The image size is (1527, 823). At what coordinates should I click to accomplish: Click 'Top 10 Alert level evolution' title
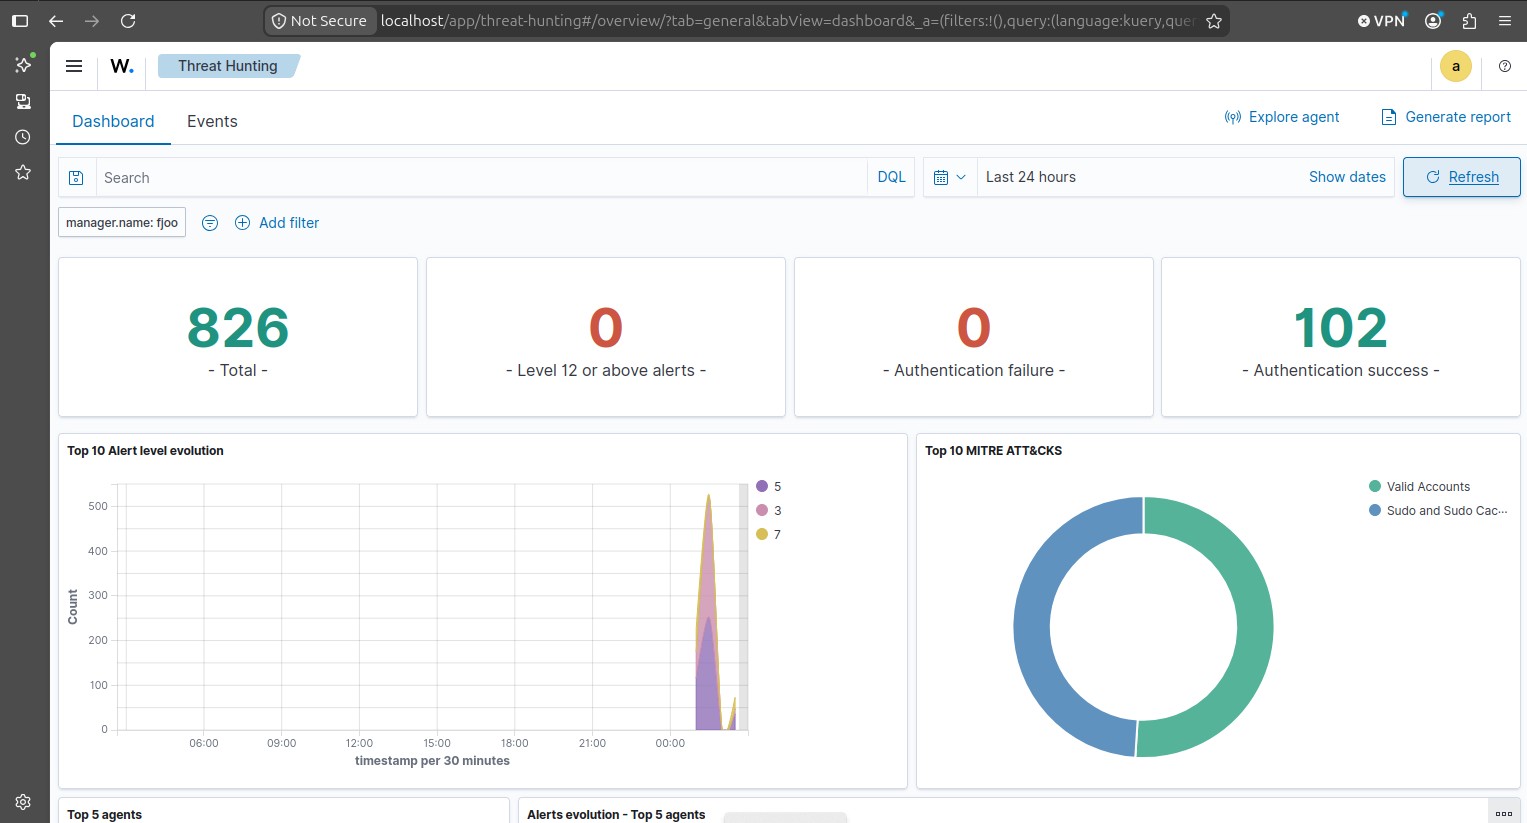145,451
